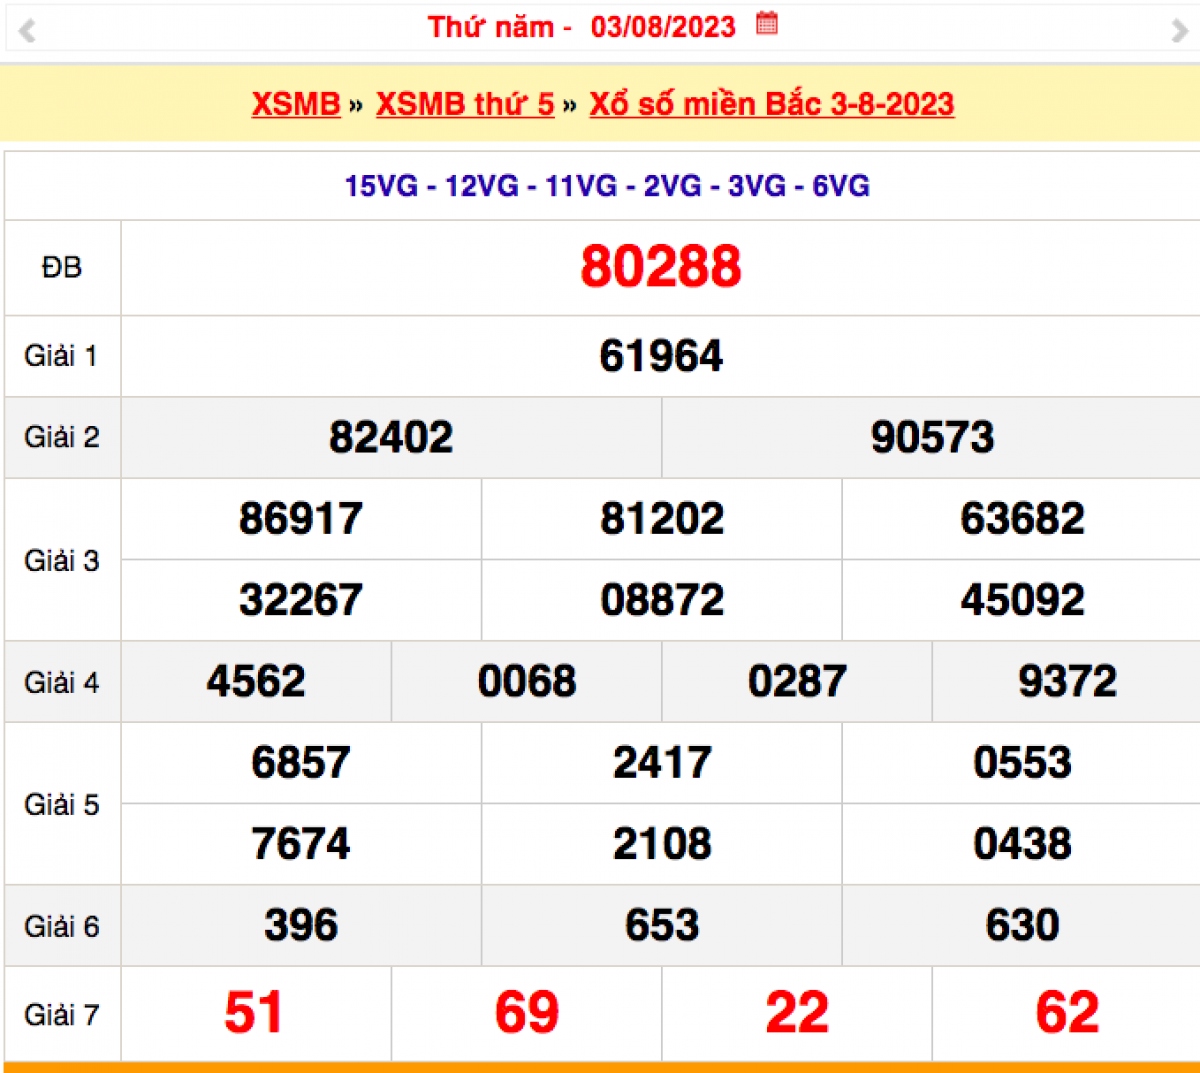Image resolution: width=1200 pixels, height=1073 pixels.
Task: Open the calendar date picker icon
Action: click(x=767, y=23)
